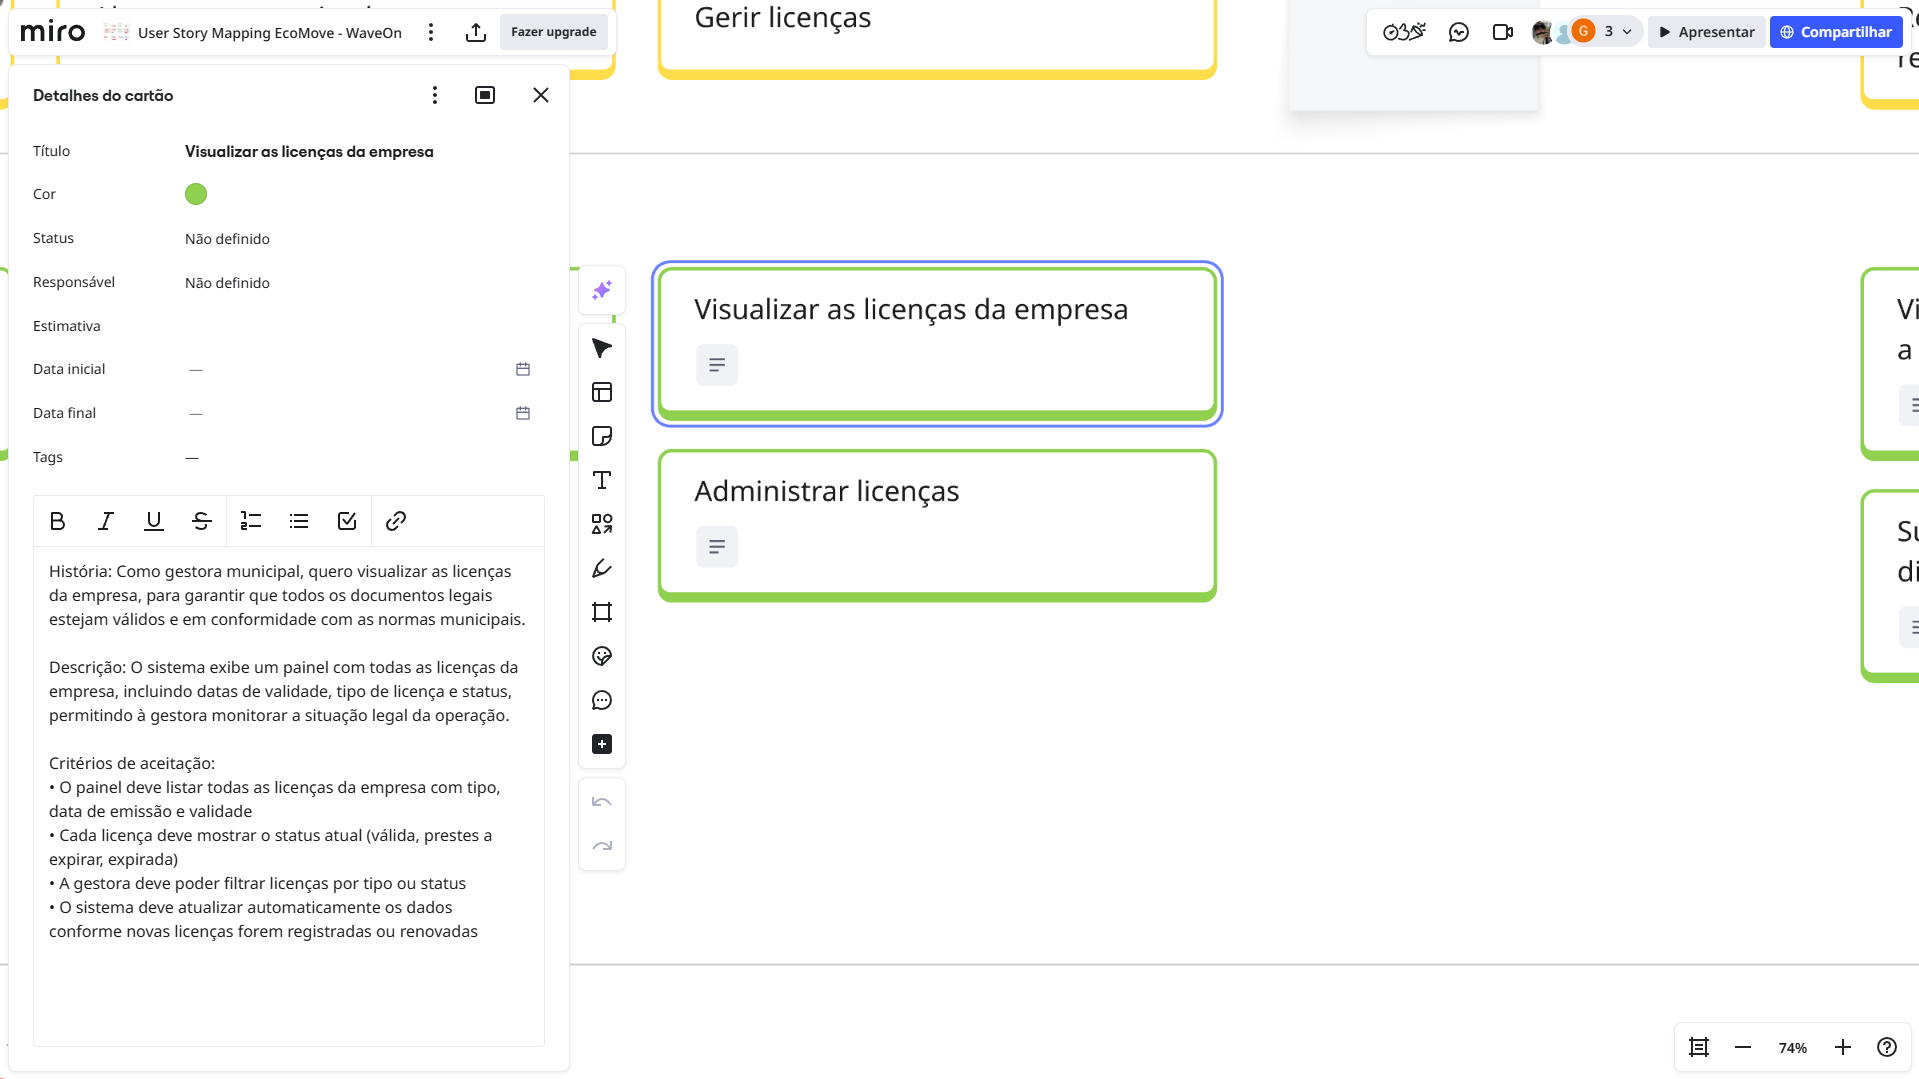Open the Status field dropdown
This screenshot has height=1079, width=1919.
click(227, 239)
